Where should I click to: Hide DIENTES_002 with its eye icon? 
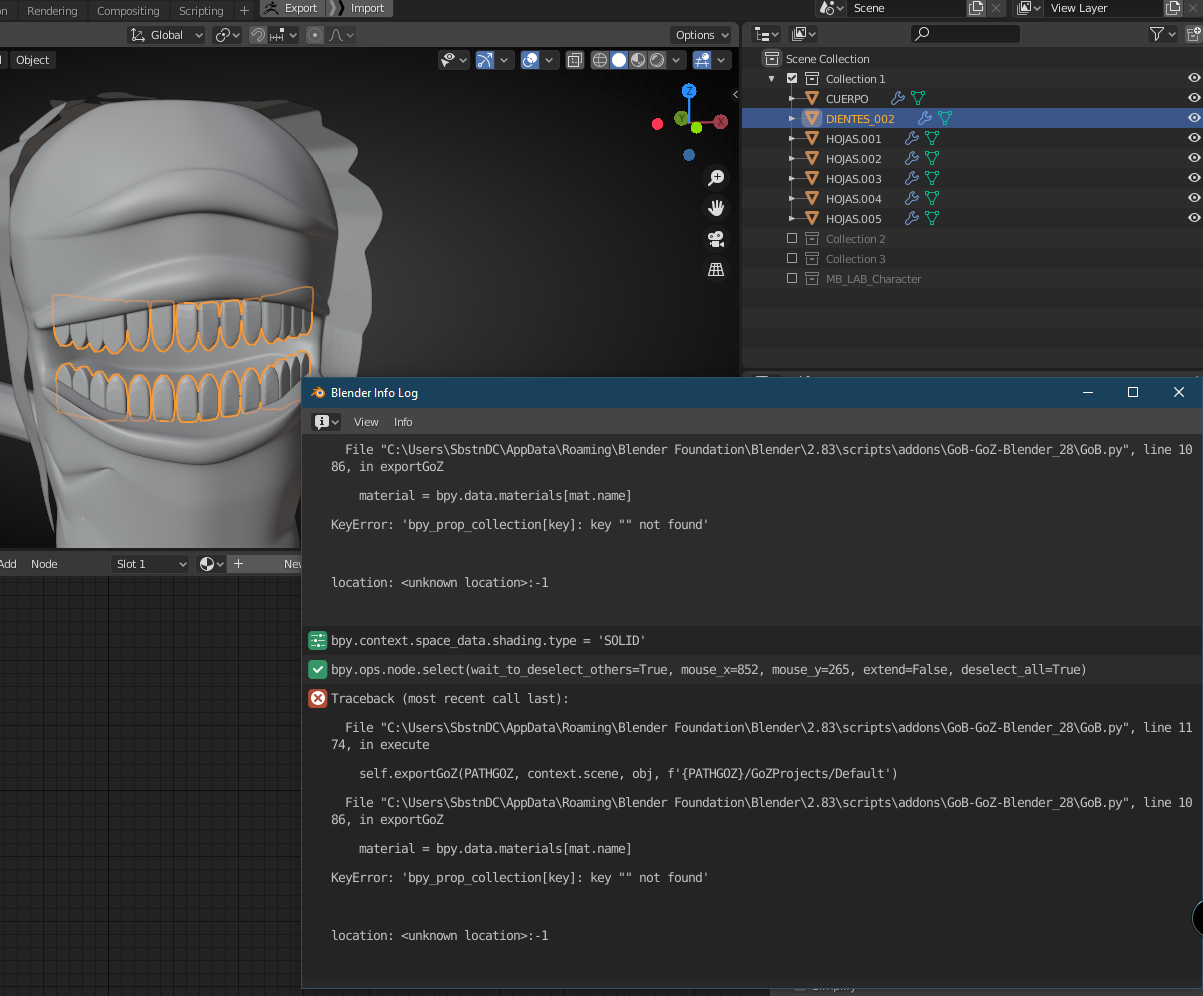pos(1194,119)
